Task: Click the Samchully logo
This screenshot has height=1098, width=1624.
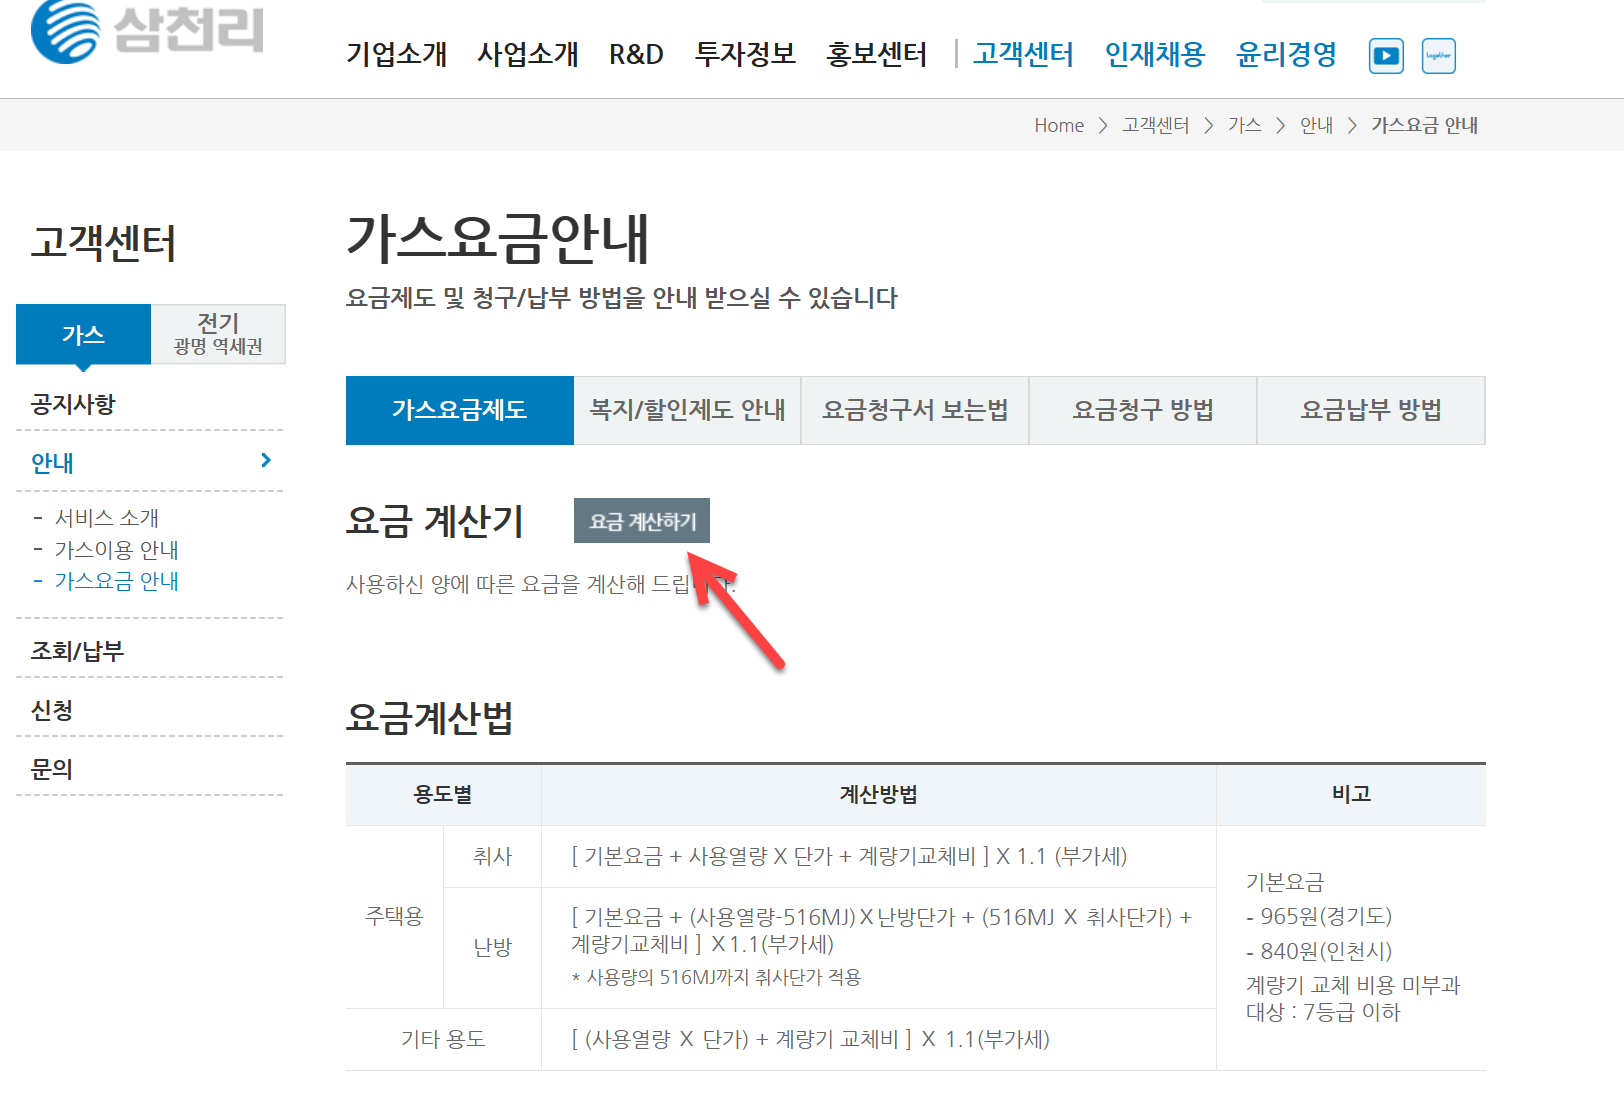Action: (147, 32)
